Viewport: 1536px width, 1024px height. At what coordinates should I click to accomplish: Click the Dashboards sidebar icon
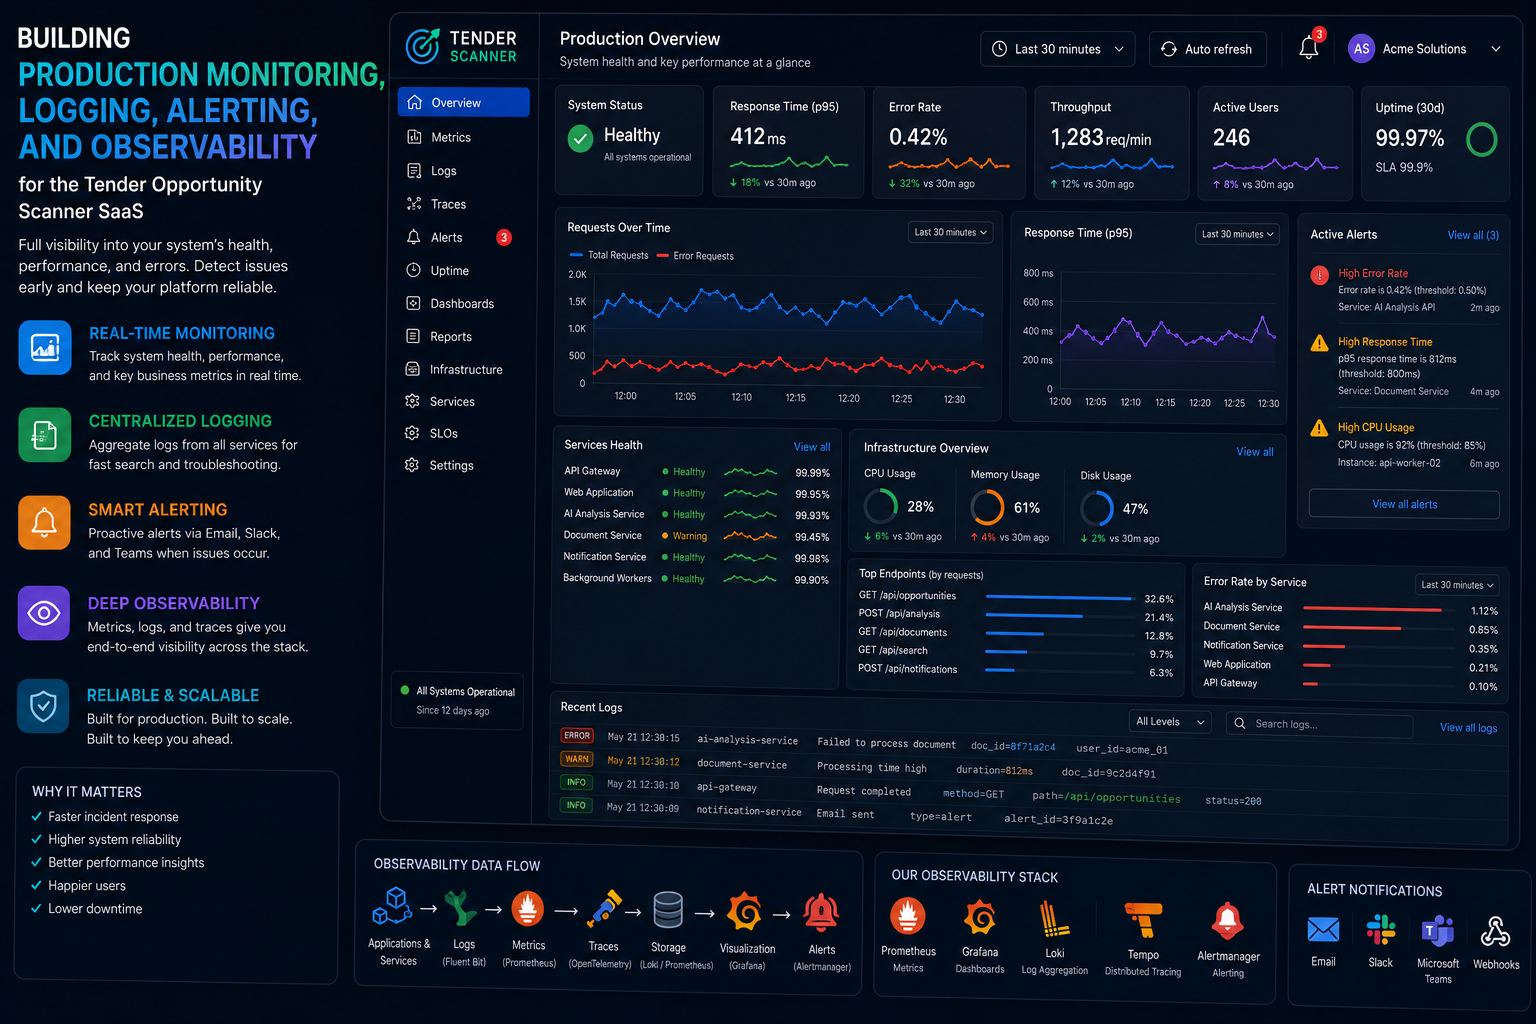pyautogui.click(x=413, y=303)
